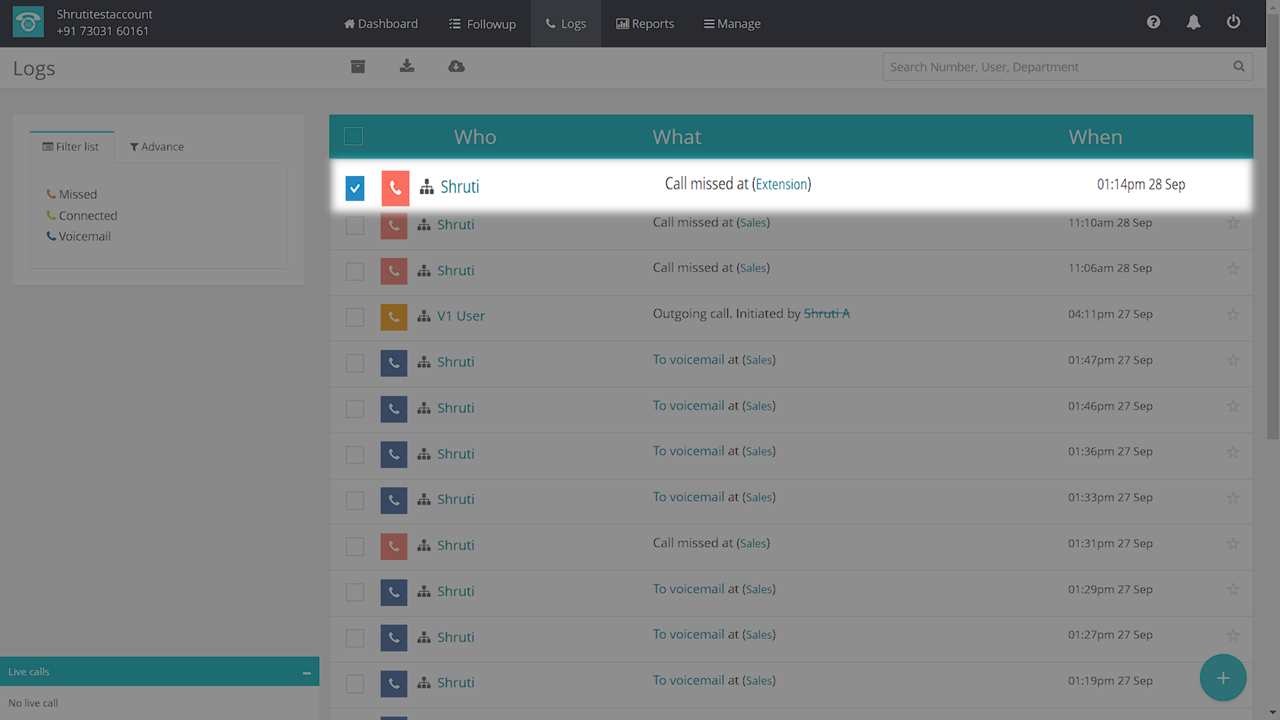Star the 11:10am 28 Sep call
The image size is (1280, 720).
1232,223
